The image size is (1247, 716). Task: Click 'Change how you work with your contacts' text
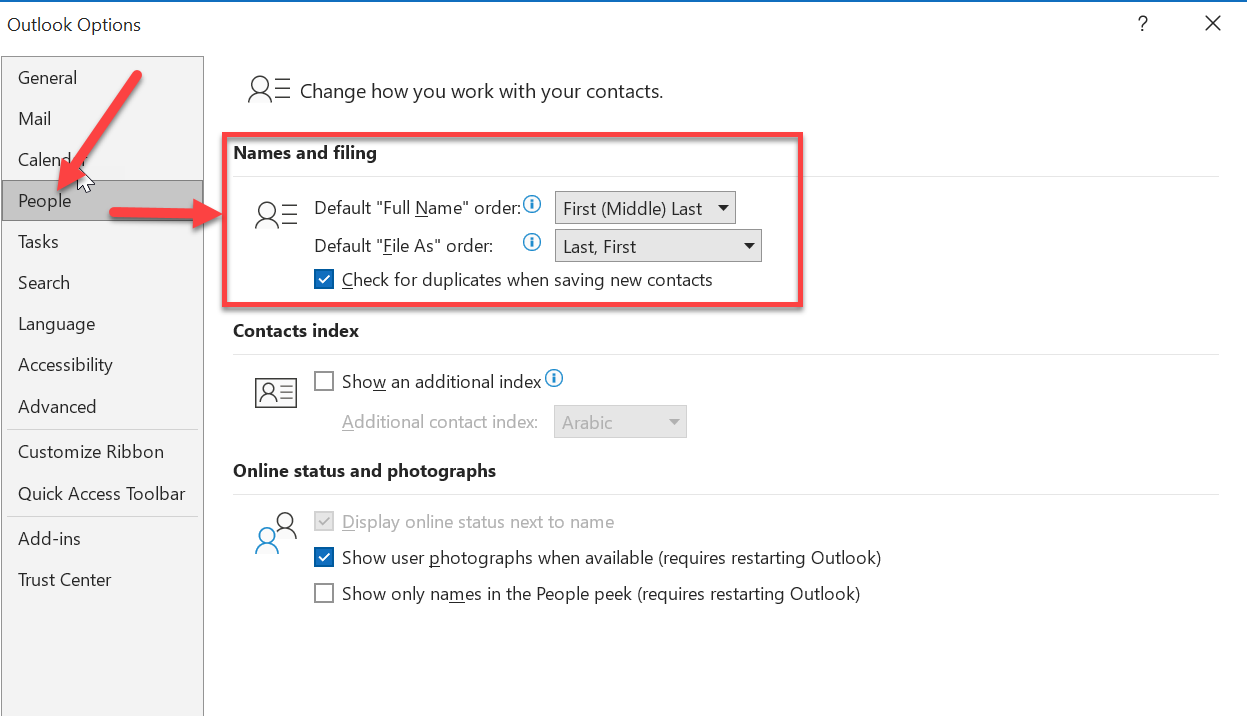pos(482,91)
